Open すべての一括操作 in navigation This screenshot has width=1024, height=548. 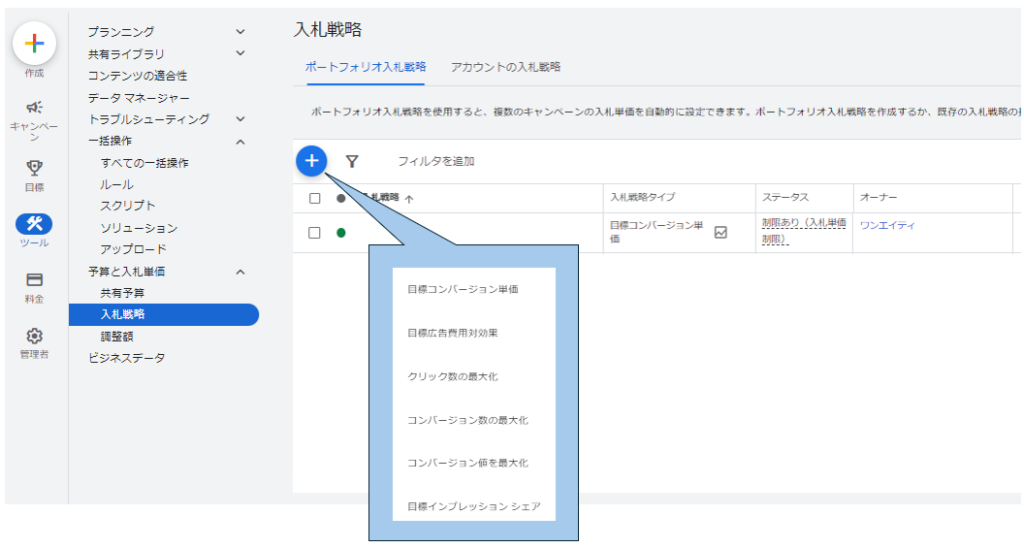coord(144,163)
